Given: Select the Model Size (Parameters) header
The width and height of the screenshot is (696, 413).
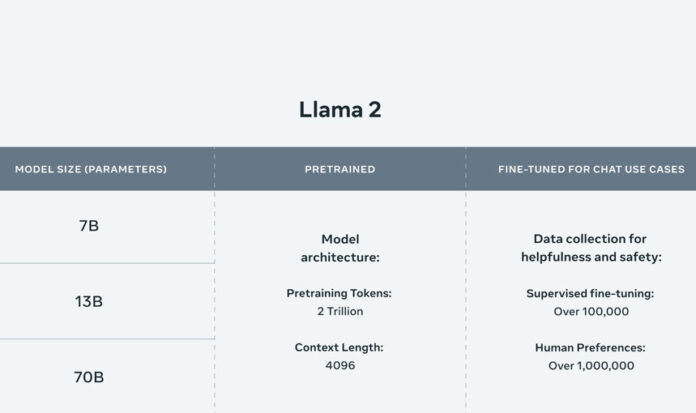Looking at the screenshot, I should [91, 169].
